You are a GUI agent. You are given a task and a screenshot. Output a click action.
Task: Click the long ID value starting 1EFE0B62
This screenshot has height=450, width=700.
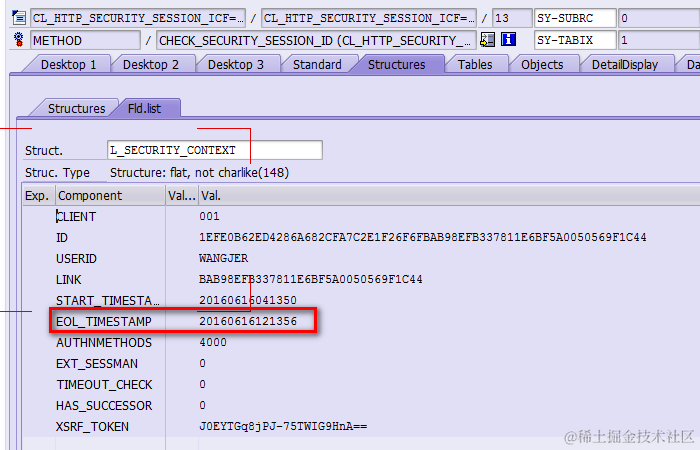tap(423, 238)
